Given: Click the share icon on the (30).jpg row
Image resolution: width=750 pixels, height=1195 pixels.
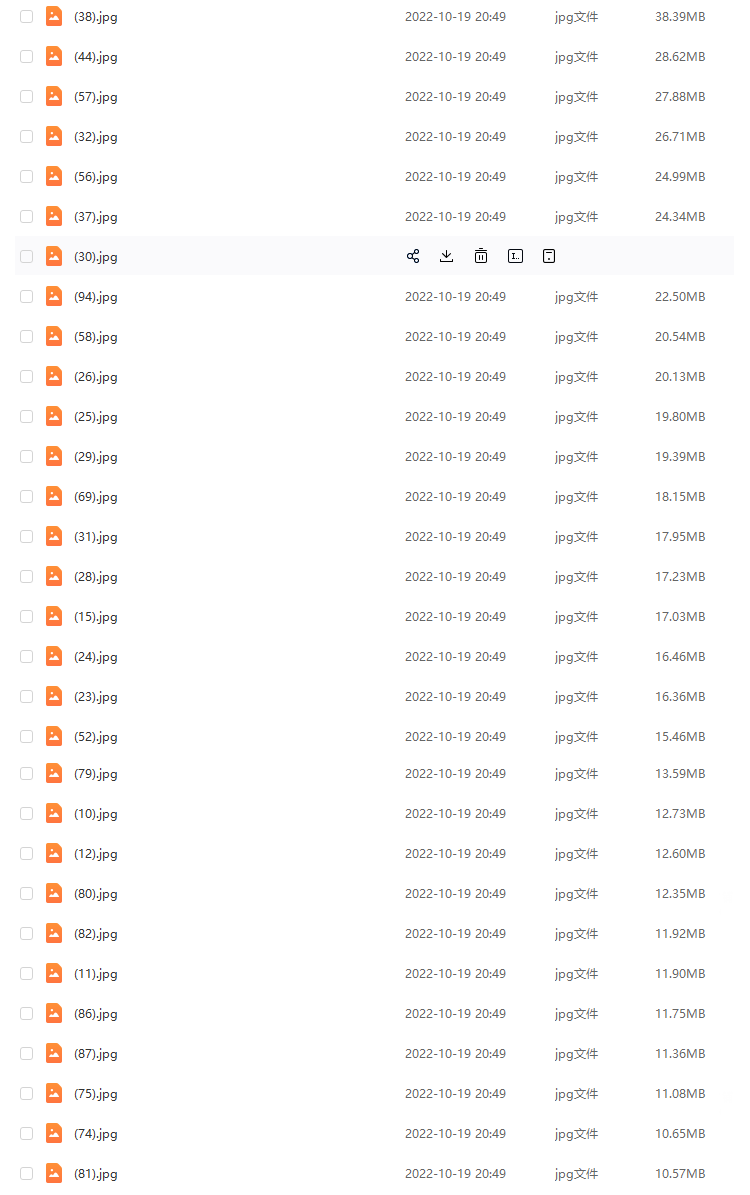Looking at the screenshot, I should 413,256.
